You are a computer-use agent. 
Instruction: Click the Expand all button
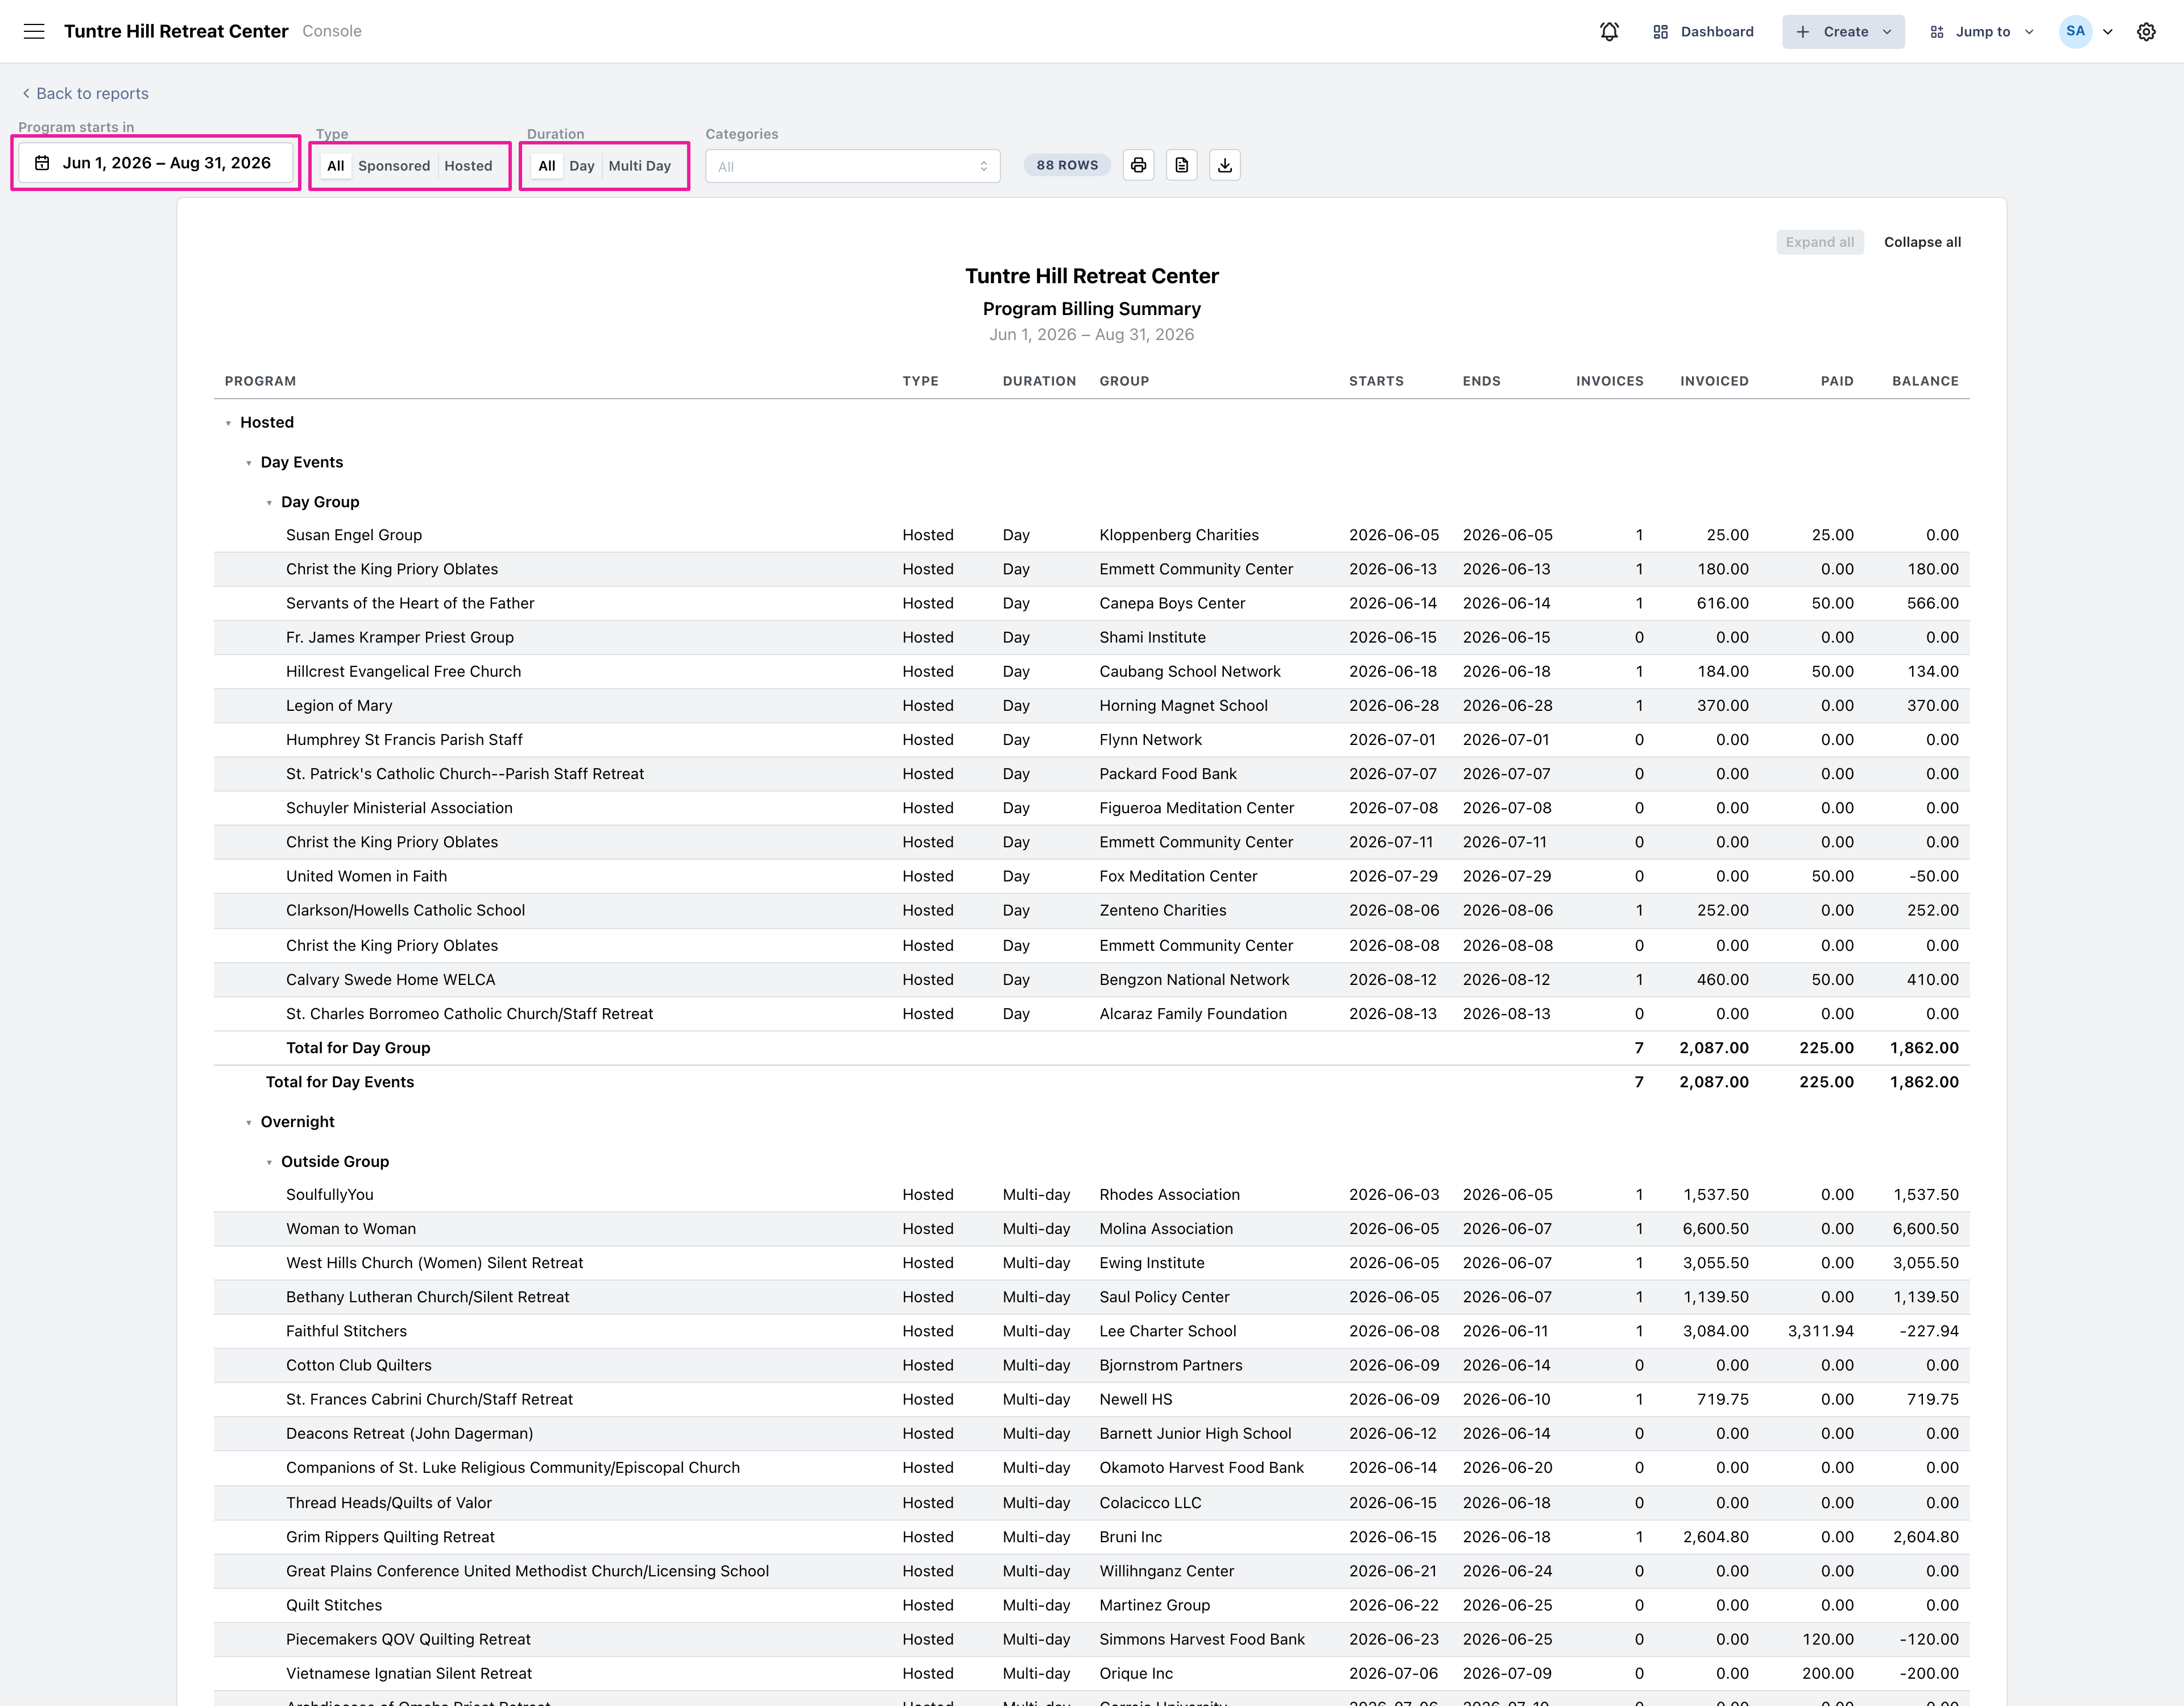point(1819,242)
